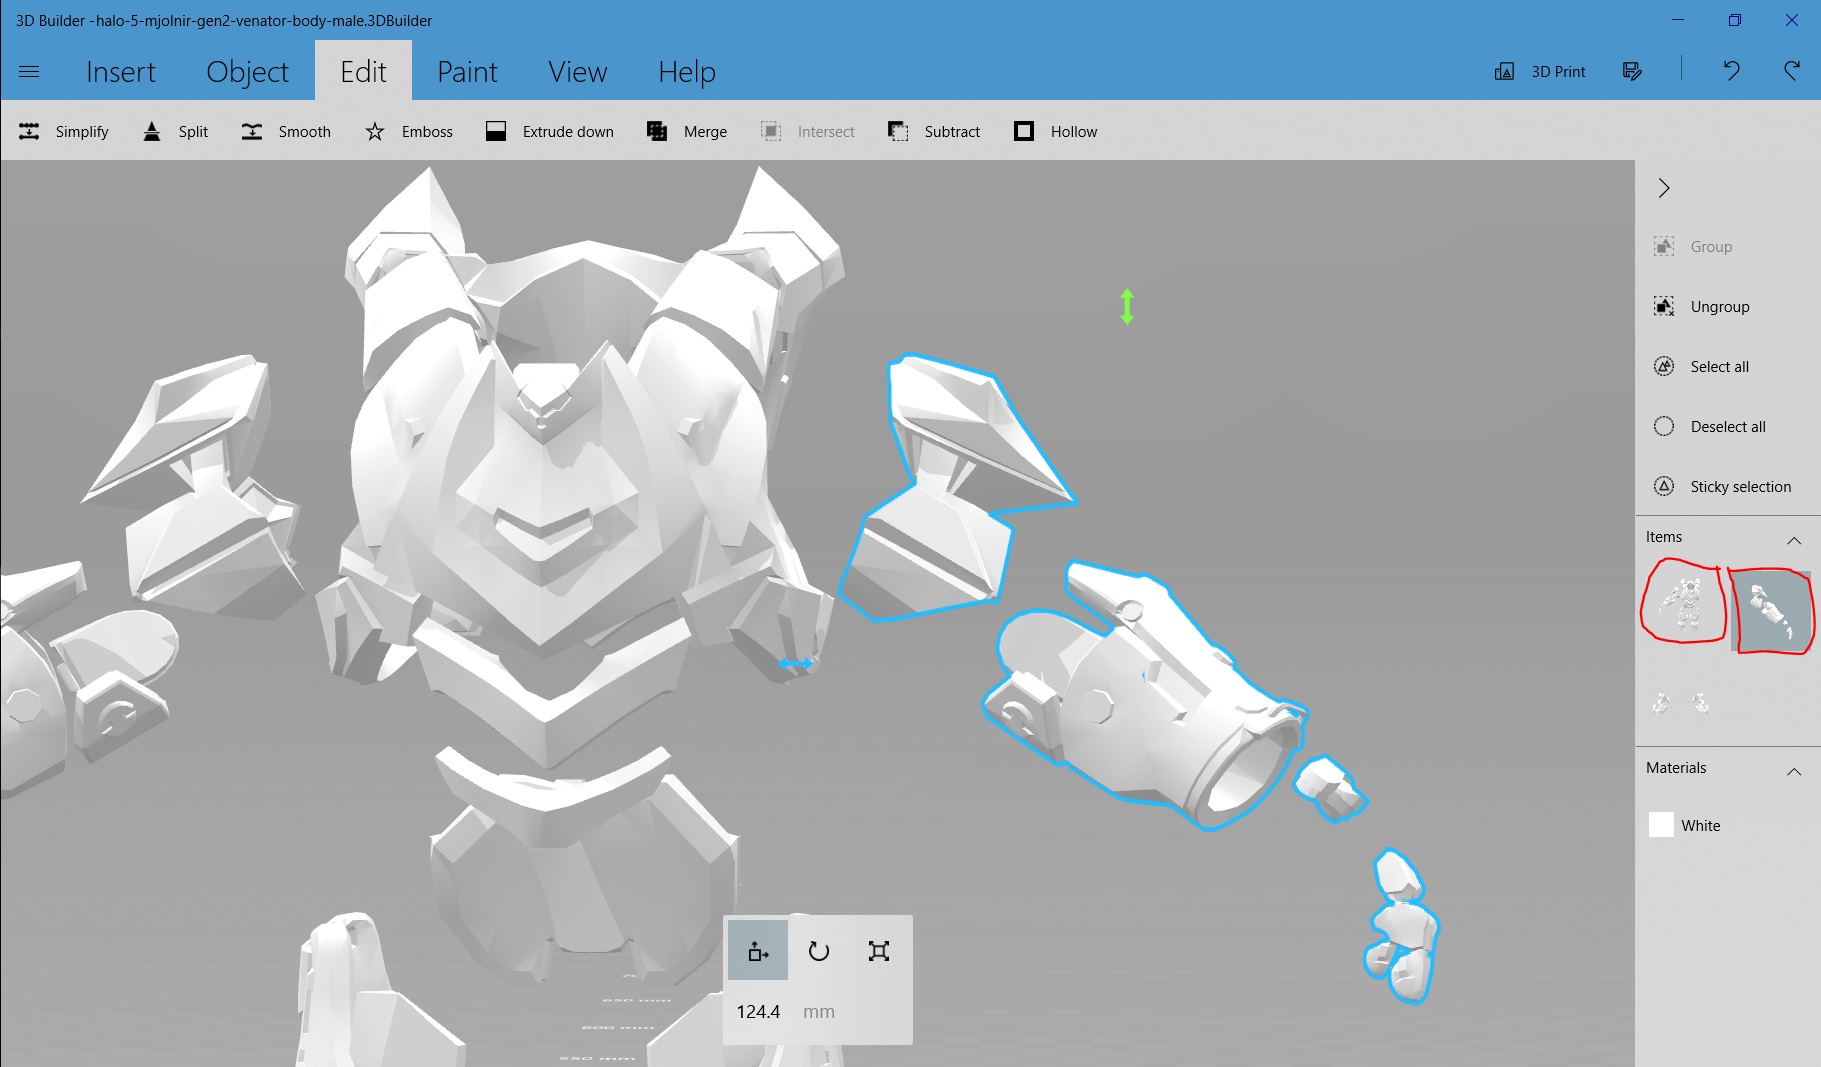Viewport: 1821px width, 1067px height.
Task: Undo the last action
Action: [x=1732, y=70]
